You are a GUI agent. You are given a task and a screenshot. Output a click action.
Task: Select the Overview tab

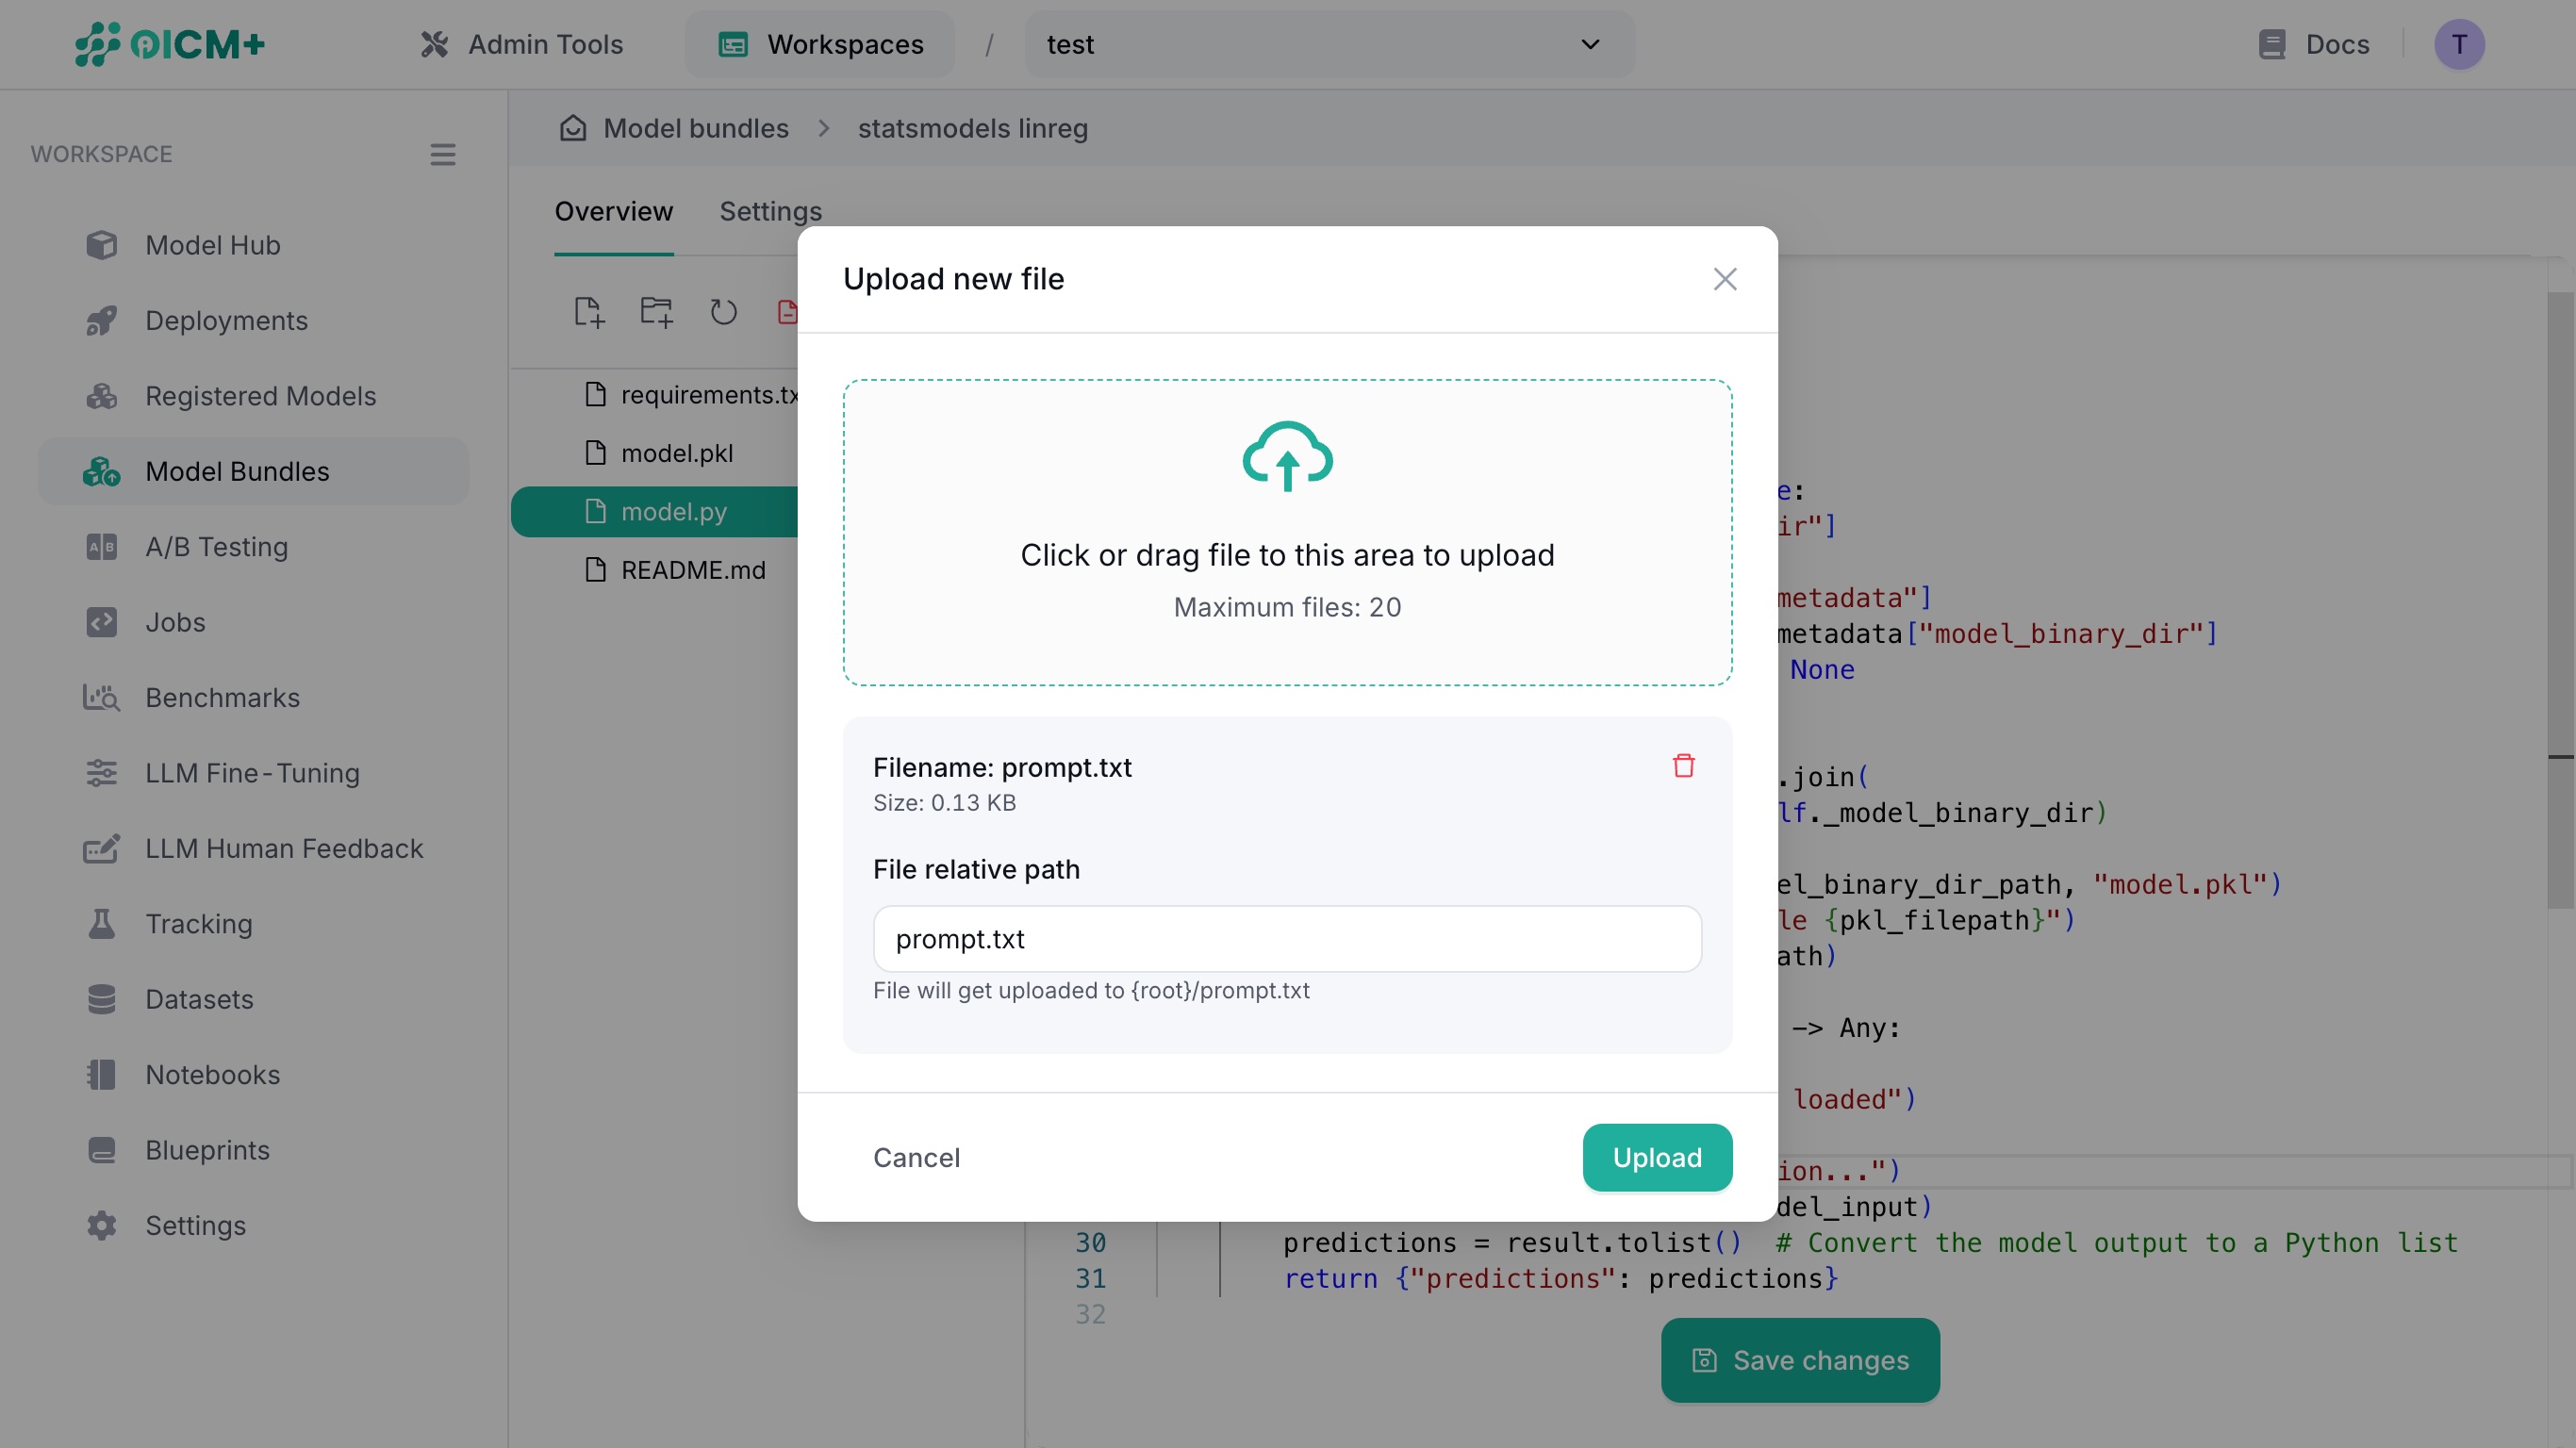613,211
